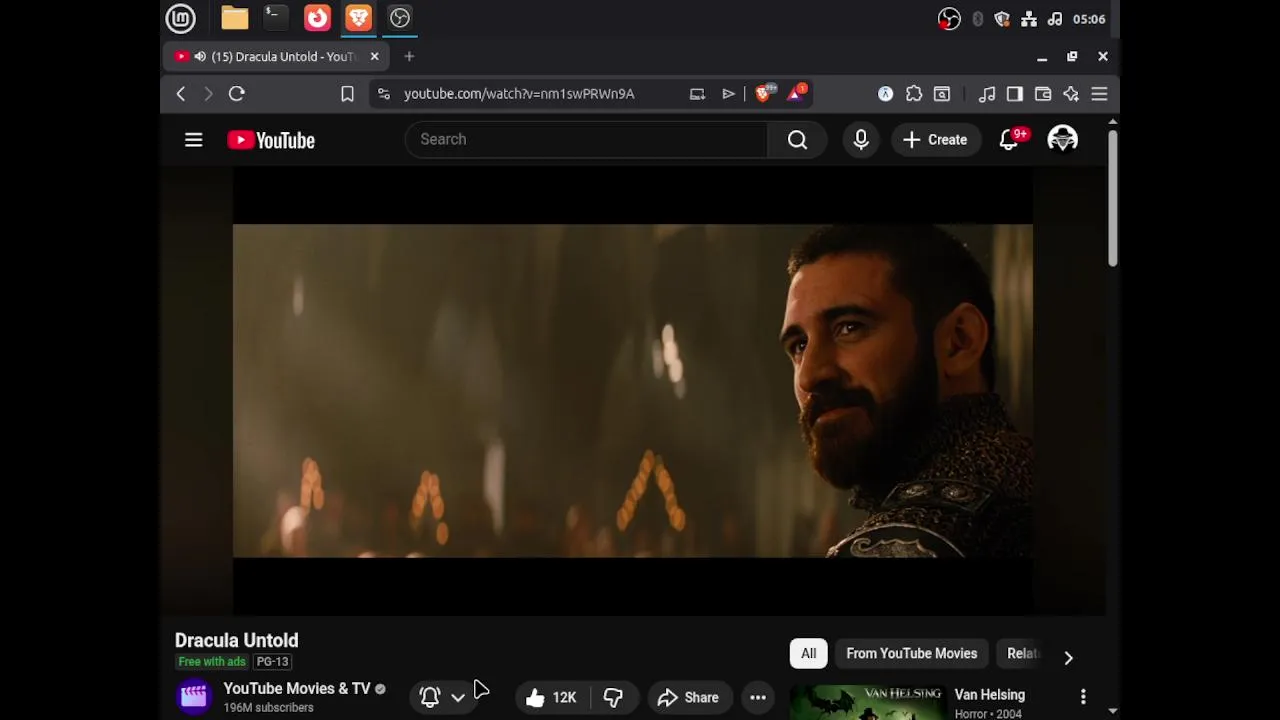Open the YouTube Movies & TV channel avatar
This screenshot has width=1280, height=720.
pyautogui.click(x=194, y=697)
